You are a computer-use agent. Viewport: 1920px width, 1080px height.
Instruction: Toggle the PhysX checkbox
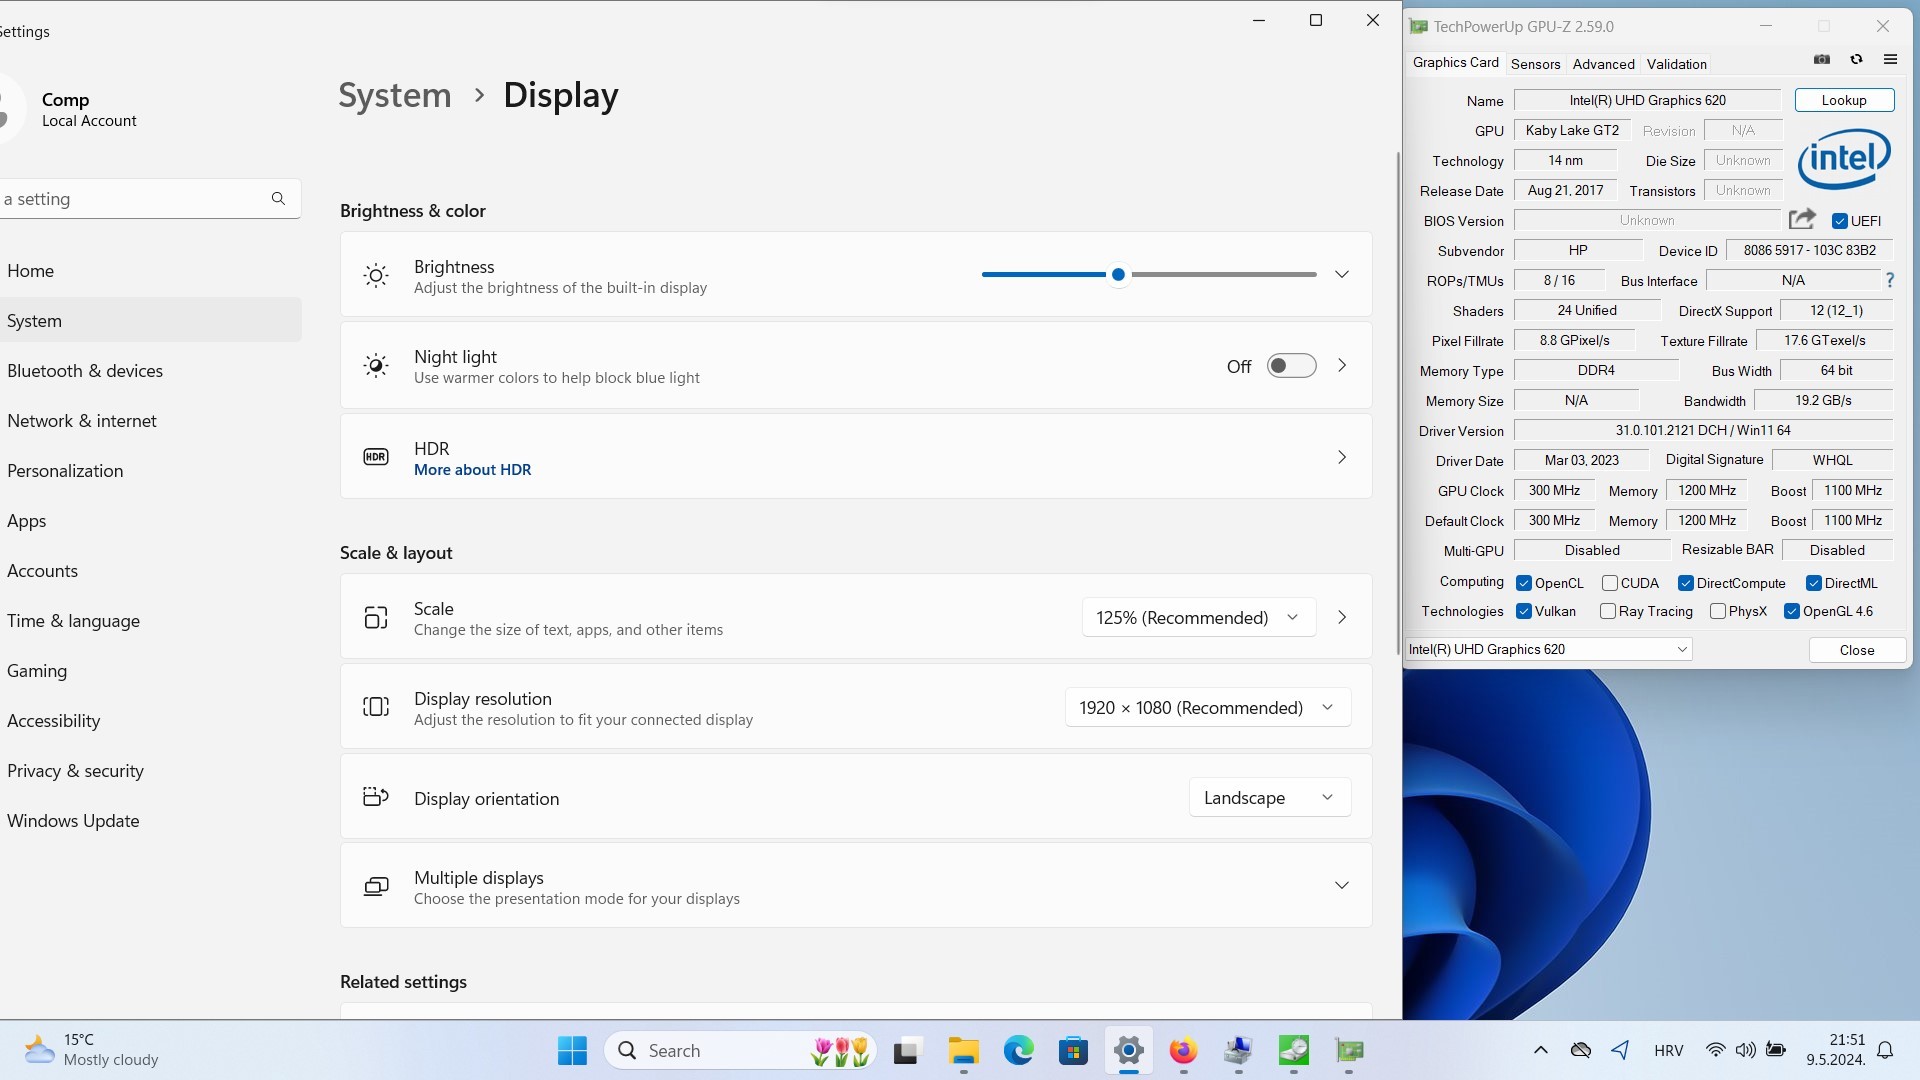point(1718,611)
